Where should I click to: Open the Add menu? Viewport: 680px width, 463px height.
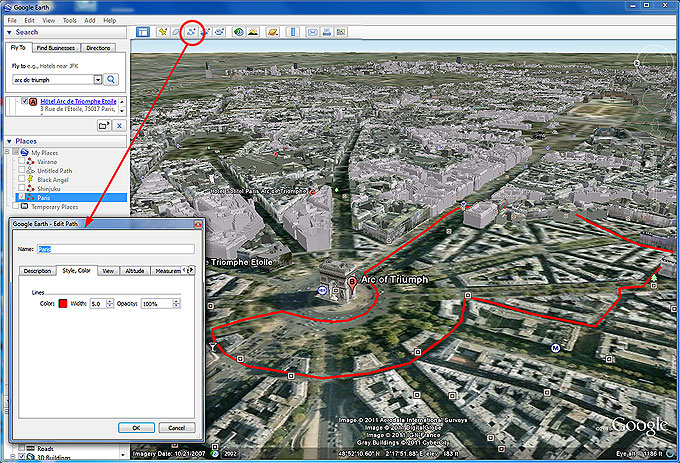point(90,20)
